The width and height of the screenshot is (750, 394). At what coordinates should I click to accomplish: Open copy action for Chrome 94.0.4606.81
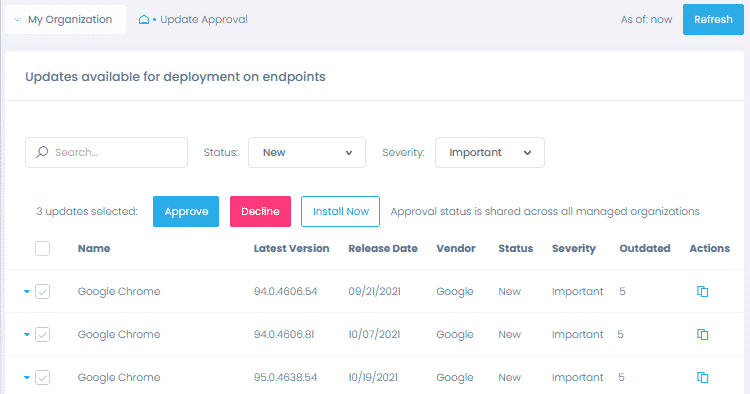pos(702,334)
